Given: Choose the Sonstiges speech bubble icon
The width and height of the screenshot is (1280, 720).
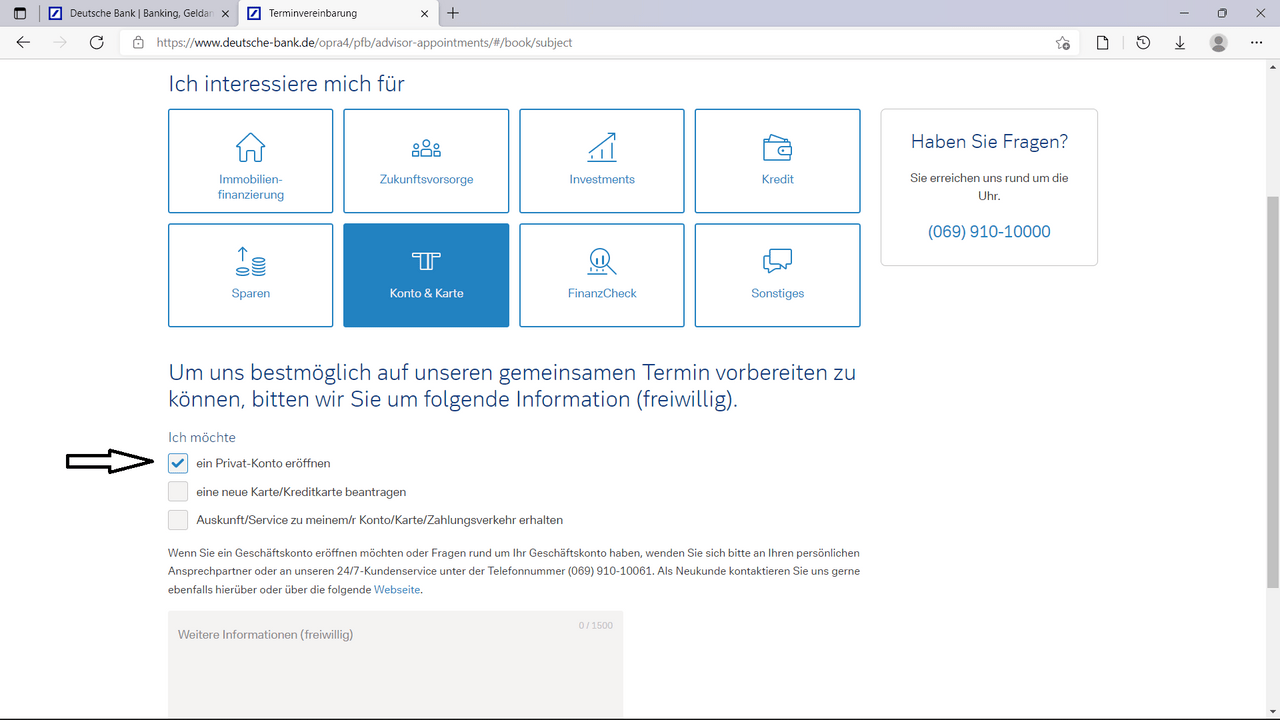Looking at the screenshot, I should [x=777, y=262].
